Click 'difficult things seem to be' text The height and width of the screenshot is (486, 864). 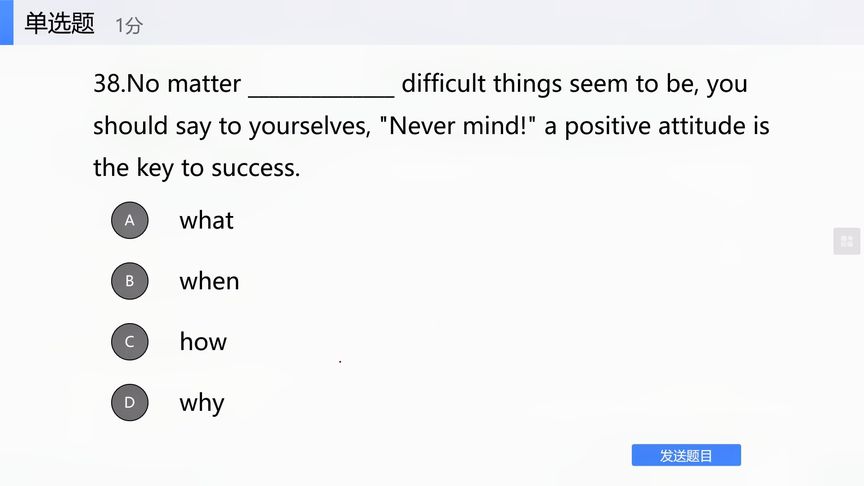tap(550, 84)
